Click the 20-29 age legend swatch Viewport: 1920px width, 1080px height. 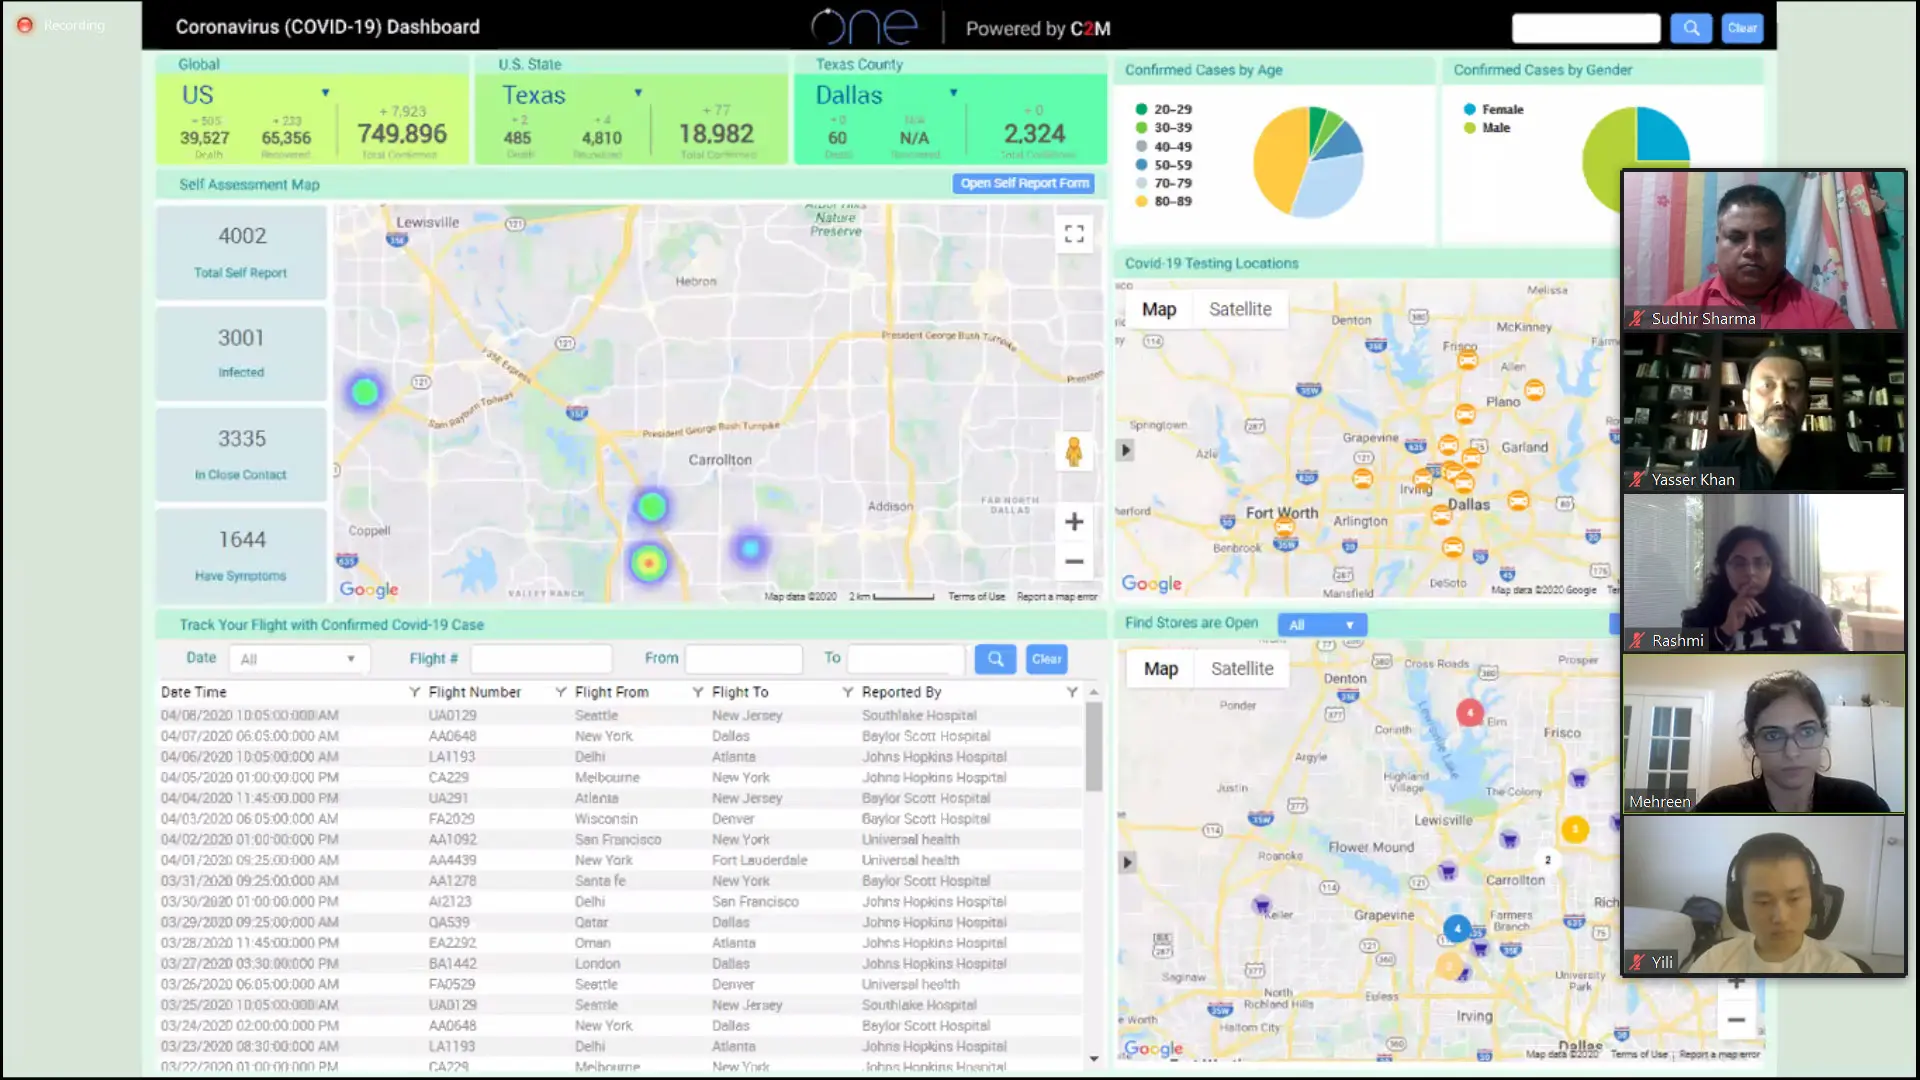pyautogui.click(x=1141, y=109)
